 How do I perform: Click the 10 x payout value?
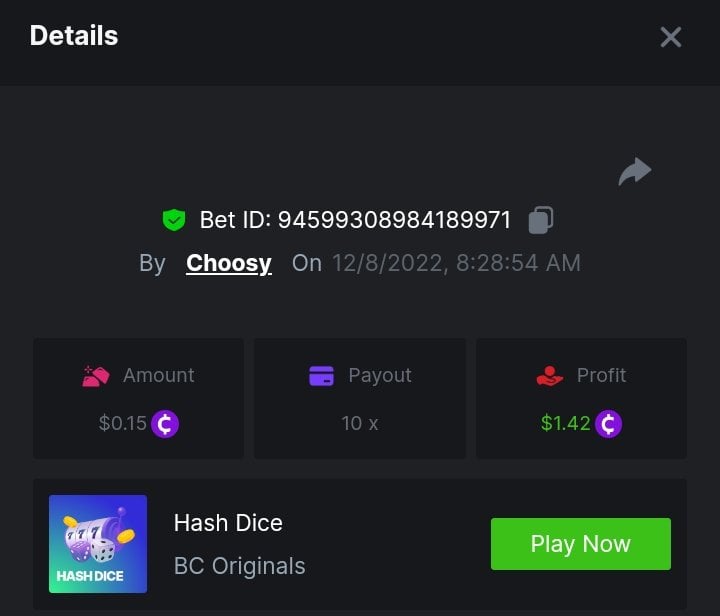(360, 424)
